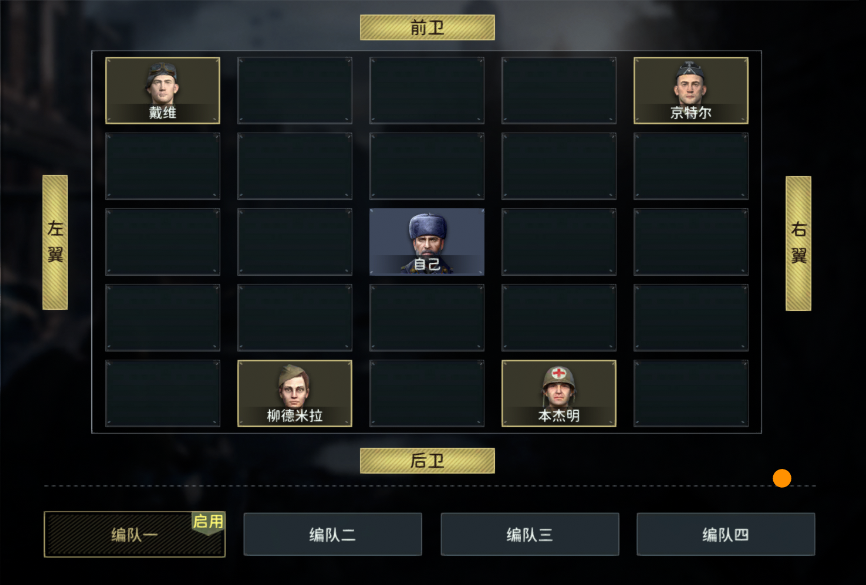
Task: Select the empty slot directly above 自己
Action: (427, 166)
